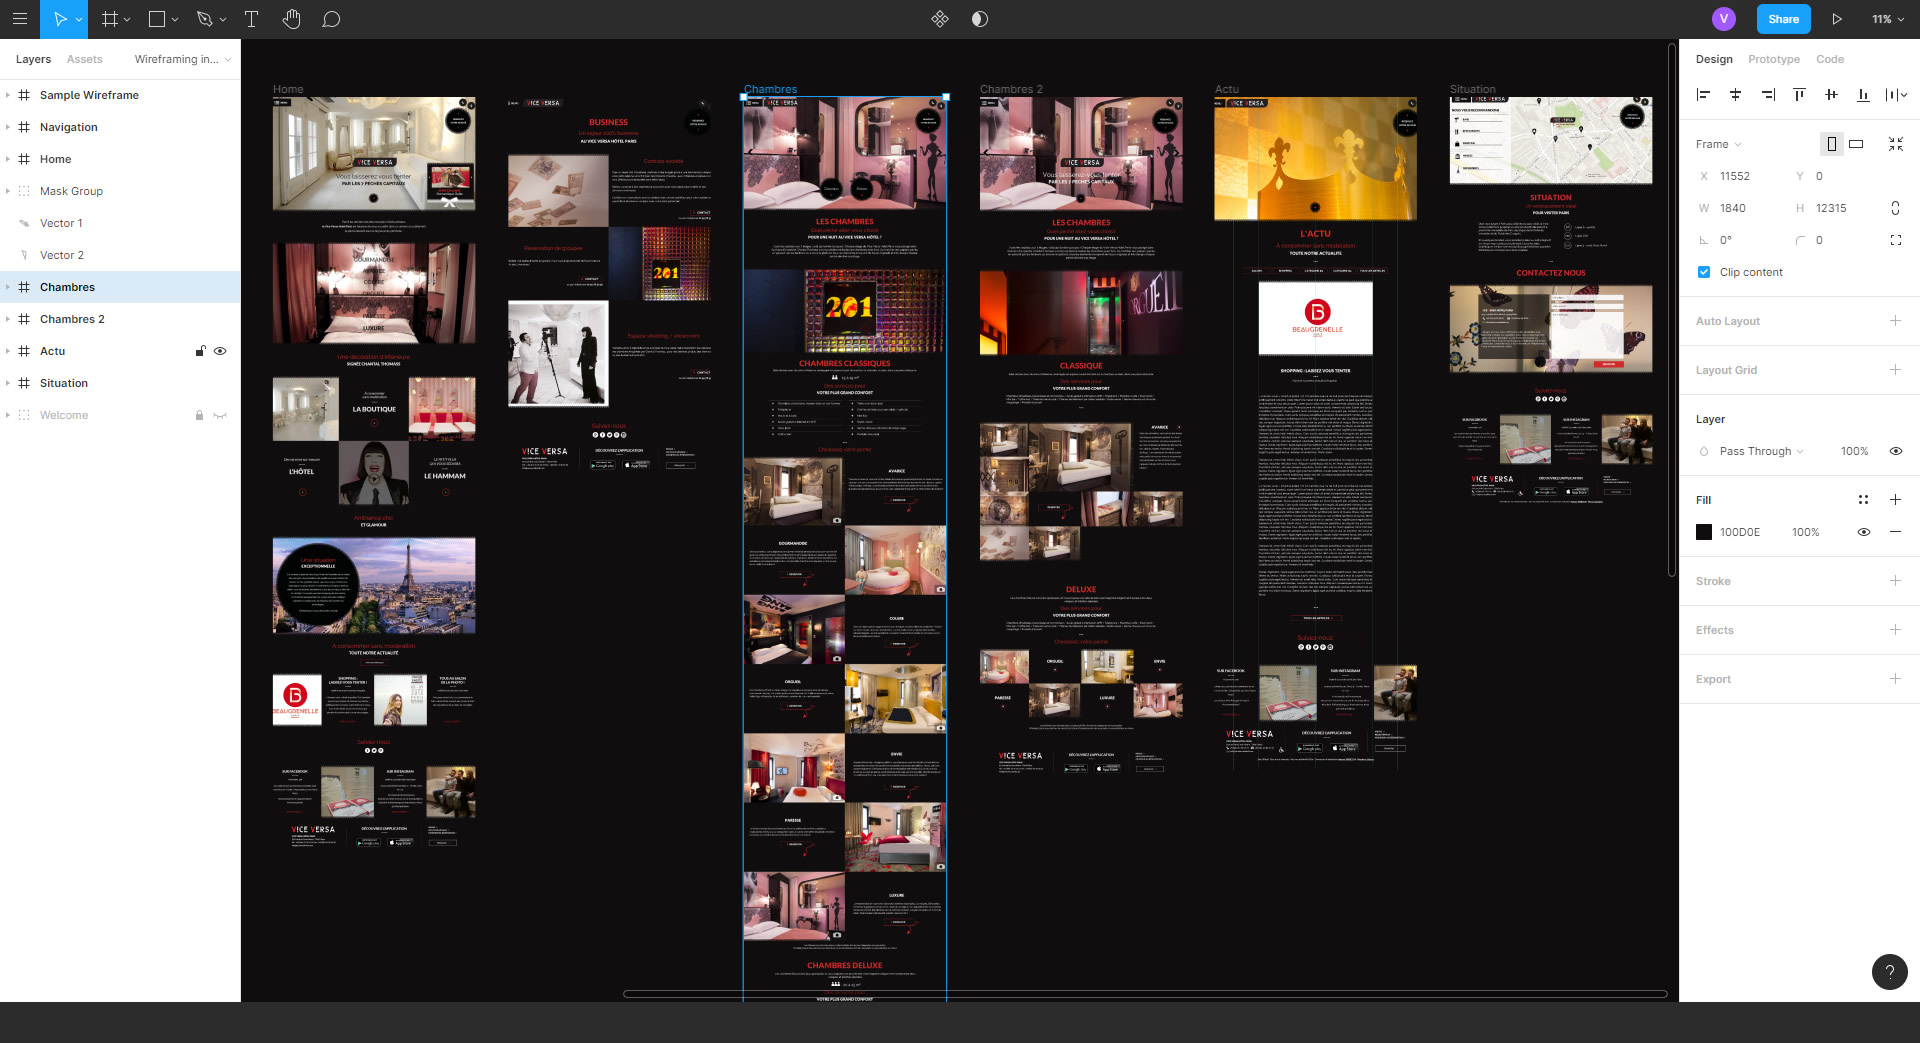Open the zoom level 11% dropdown

point(1887,19)
